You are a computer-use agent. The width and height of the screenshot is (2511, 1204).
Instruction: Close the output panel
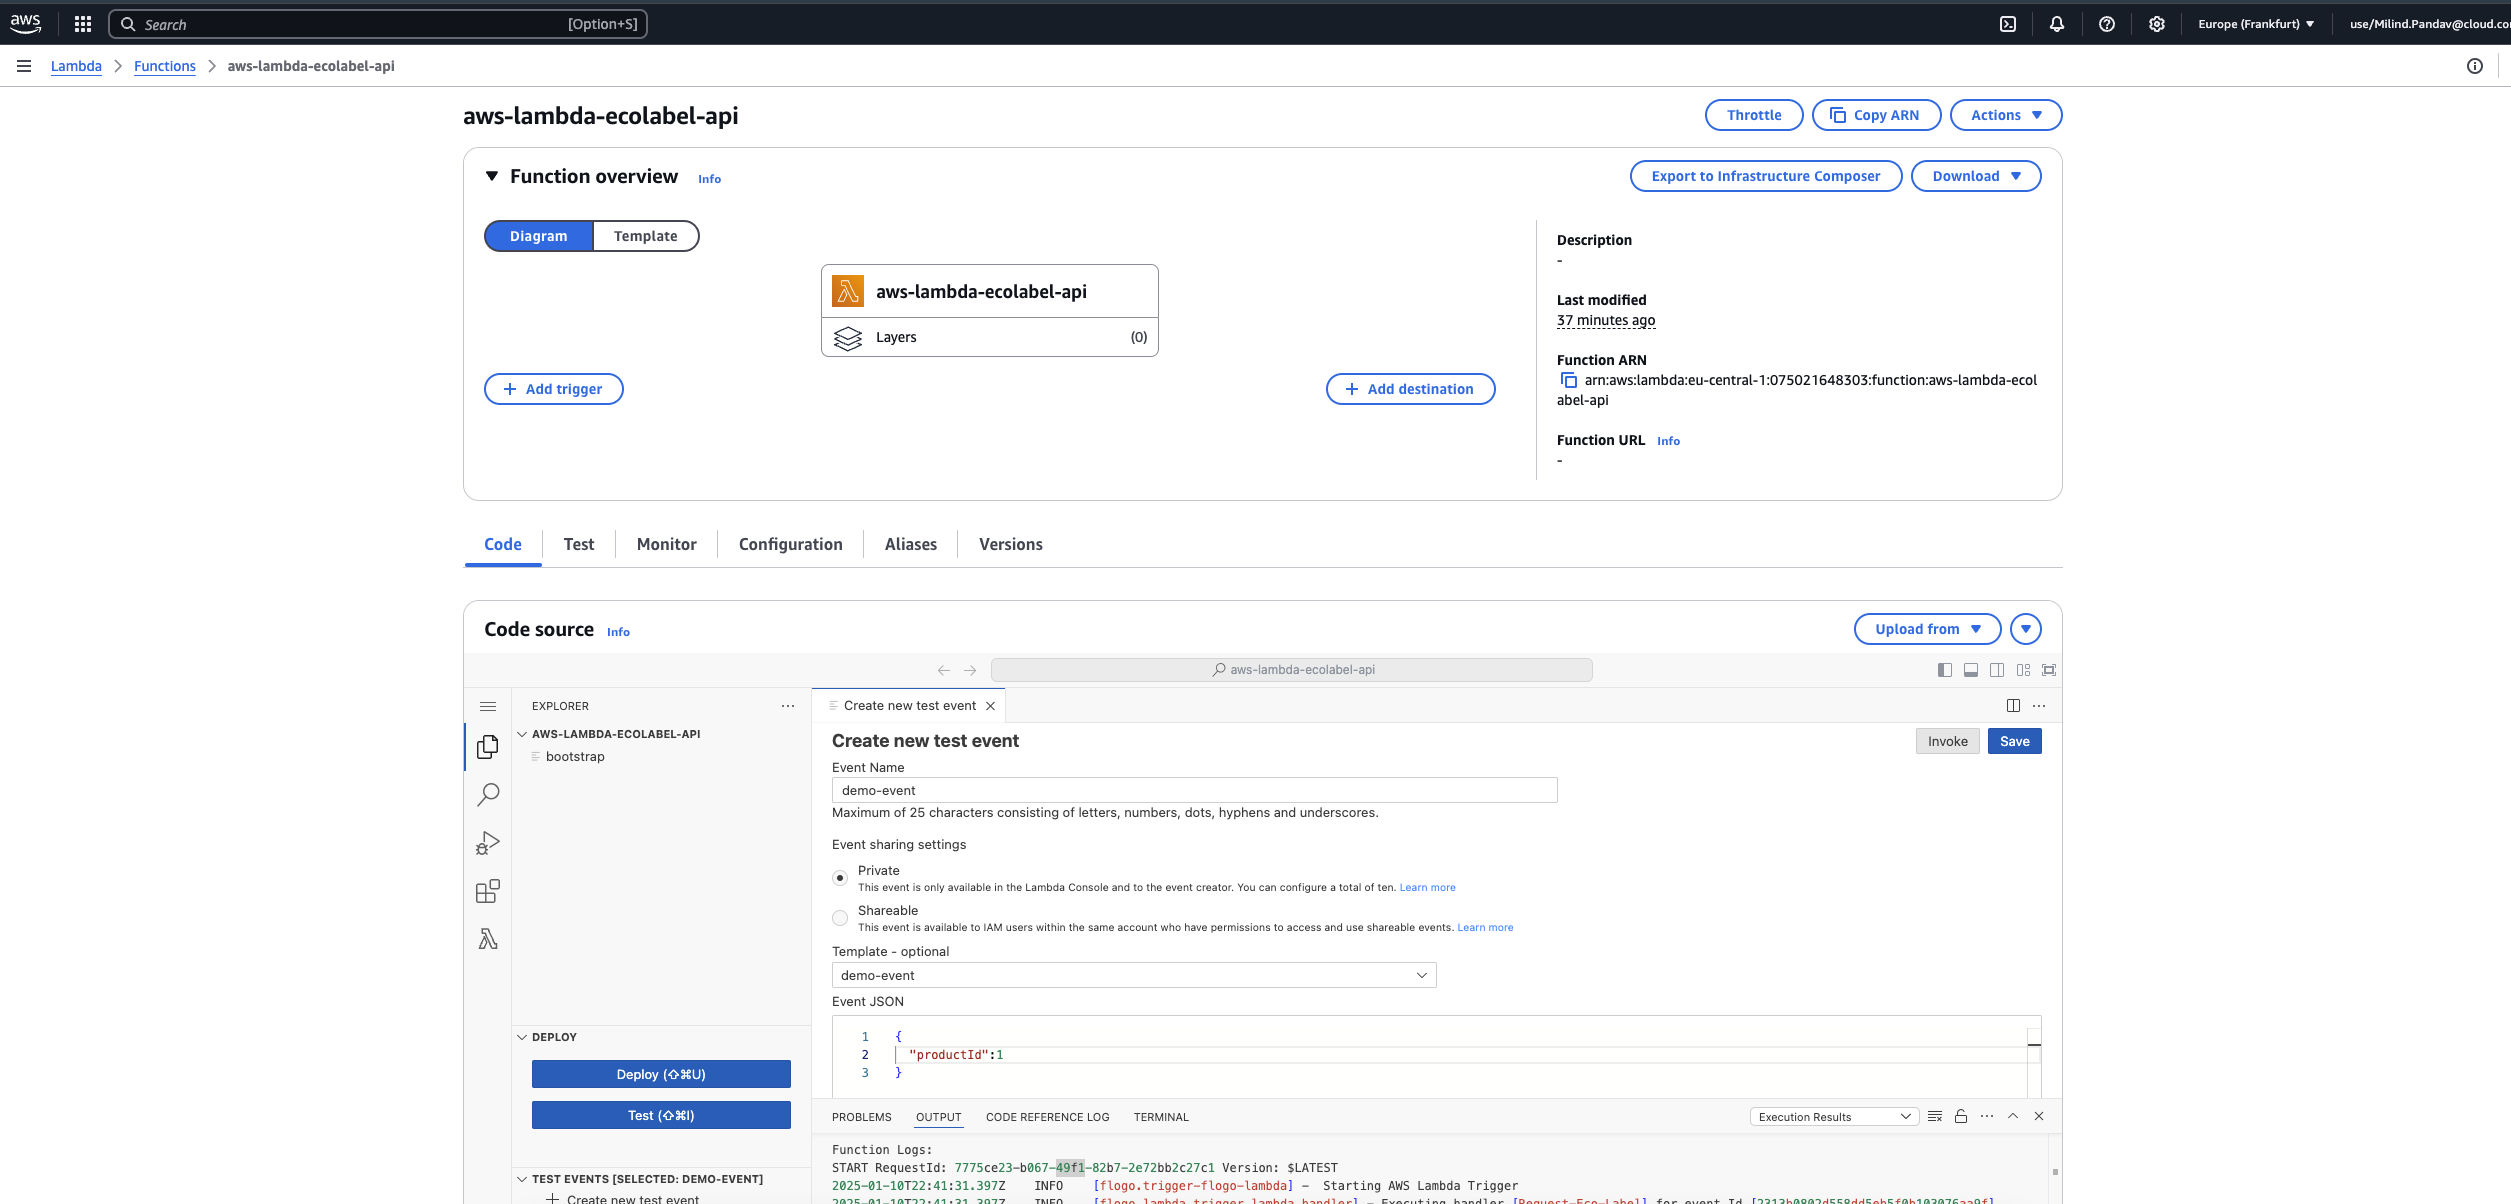[x=2039, y=1116]
